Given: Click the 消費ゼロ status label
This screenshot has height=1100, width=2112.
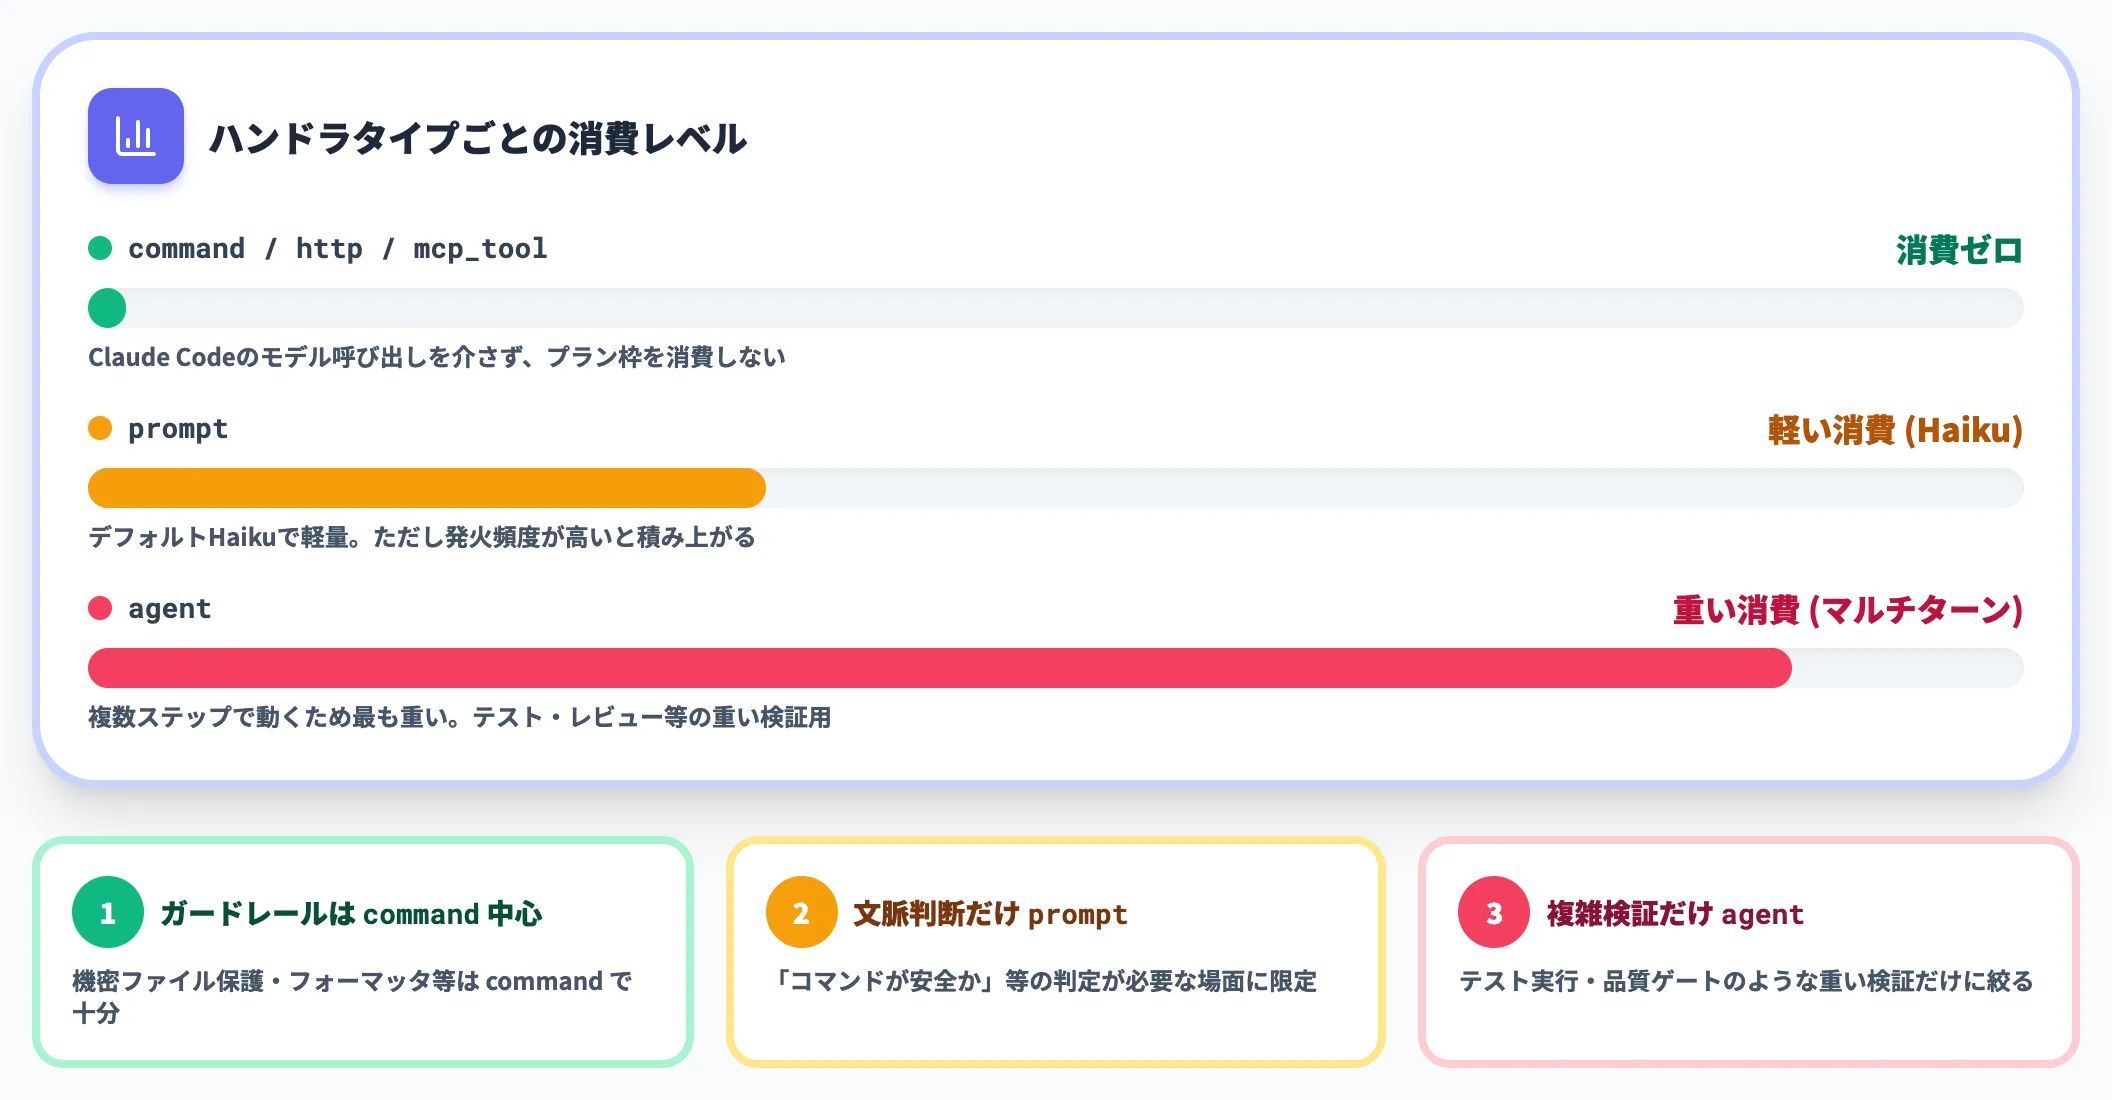Looking at the screenshot, I should click(1959, 250).
